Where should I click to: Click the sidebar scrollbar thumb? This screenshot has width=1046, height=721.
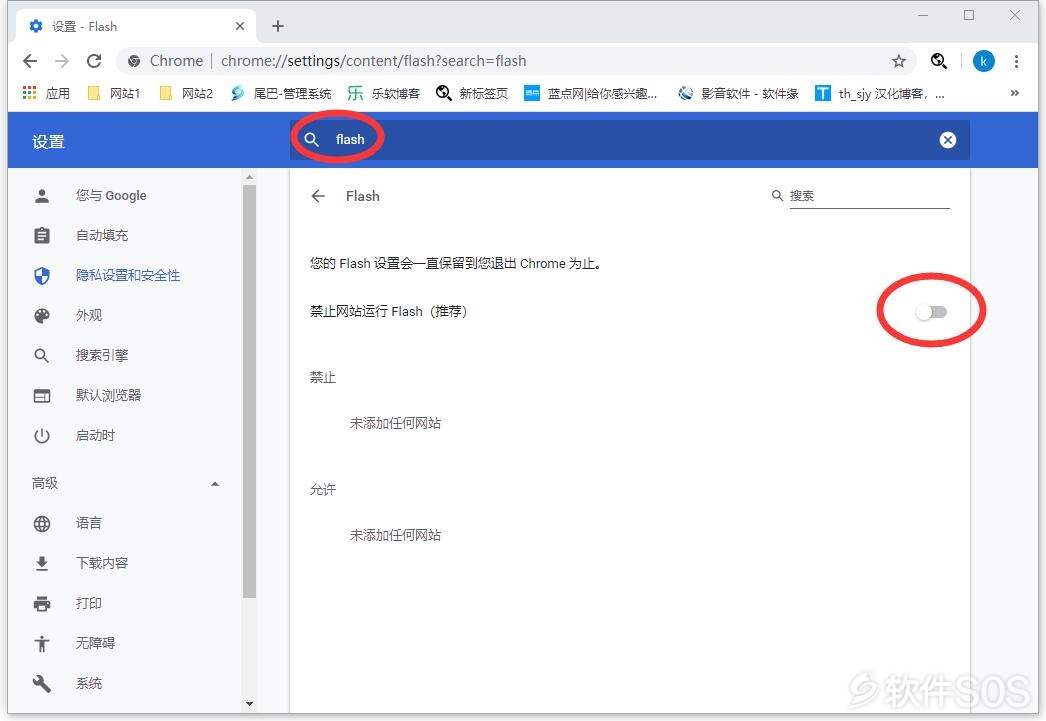(x=249, y=392)
